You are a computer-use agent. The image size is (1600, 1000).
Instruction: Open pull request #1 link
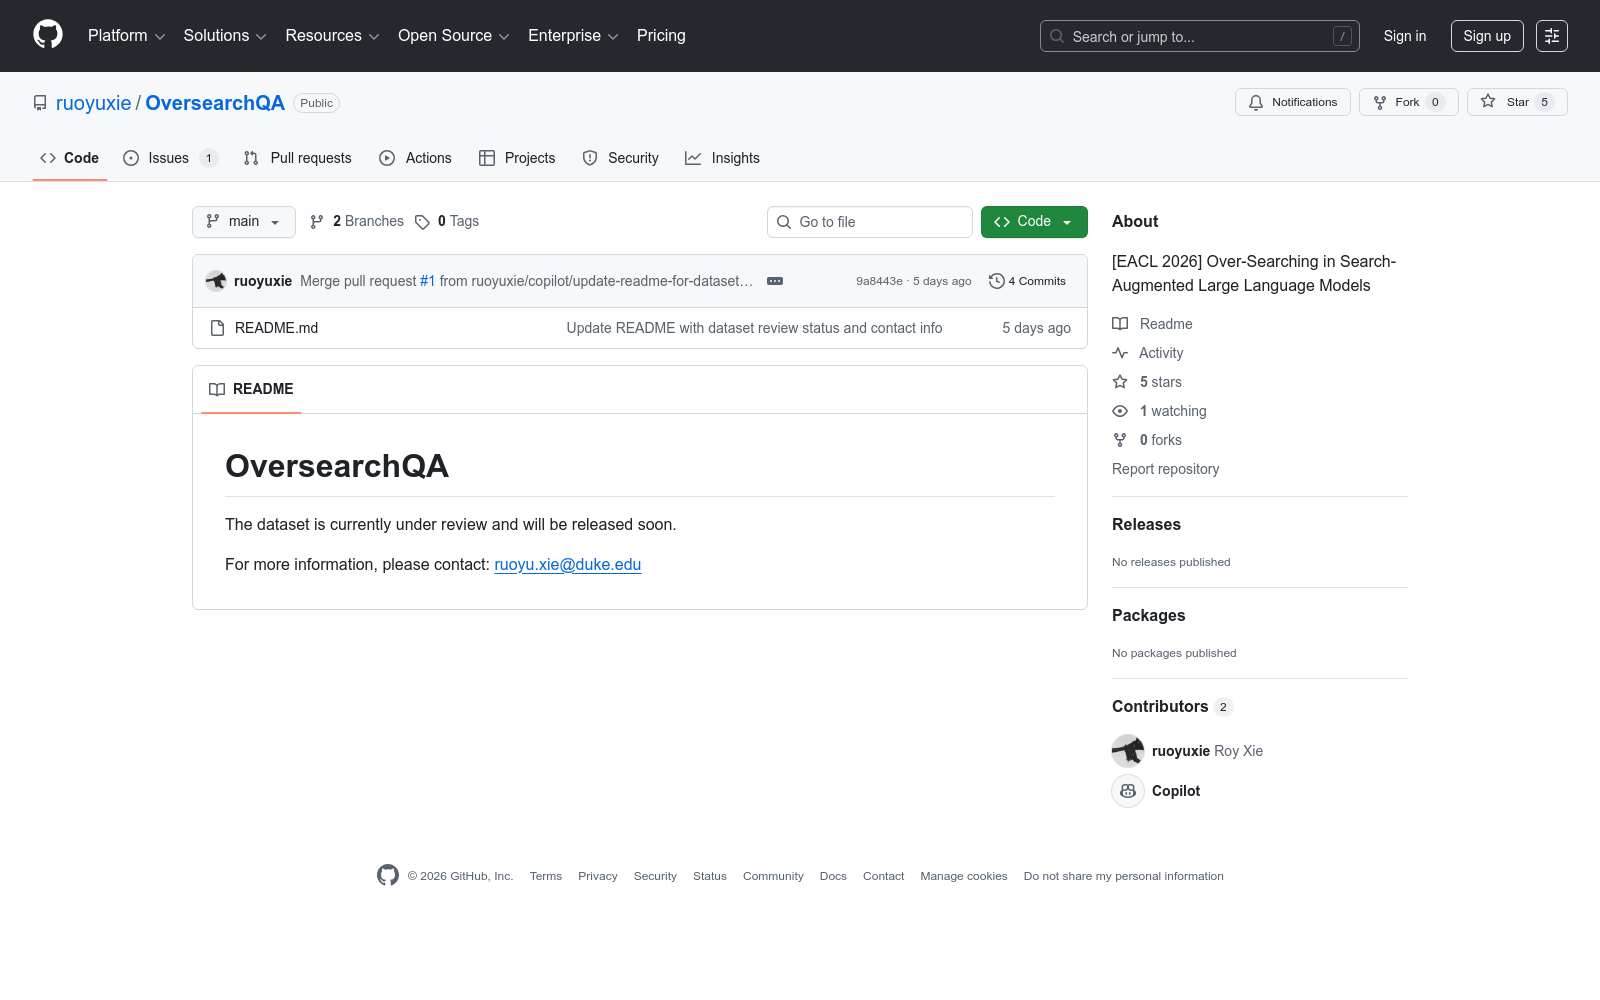(428, 281)
